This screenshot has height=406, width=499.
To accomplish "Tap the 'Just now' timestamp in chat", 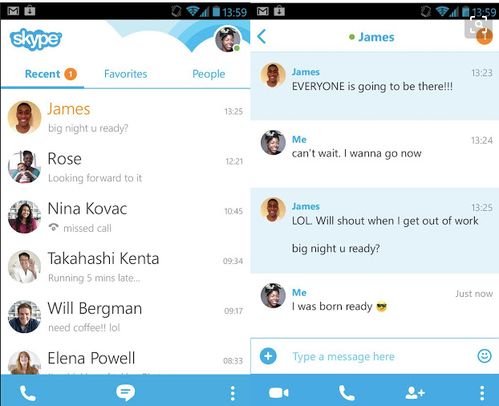I will (x=474, y=294).
